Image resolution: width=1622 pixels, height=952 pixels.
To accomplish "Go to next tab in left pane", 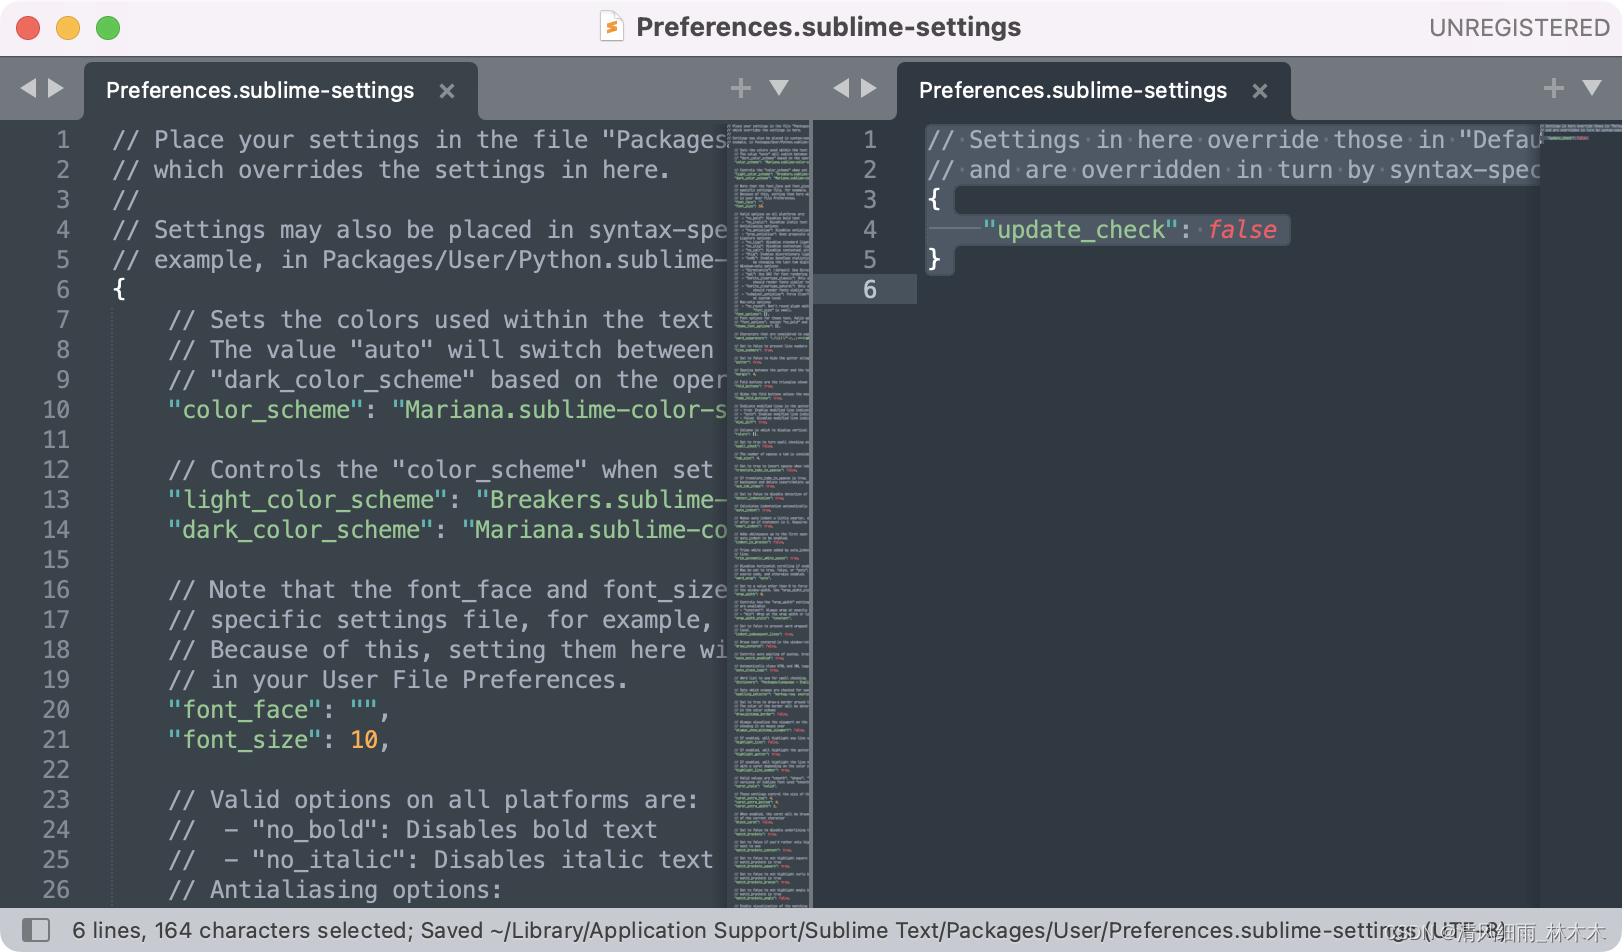I will pos(56,88).
